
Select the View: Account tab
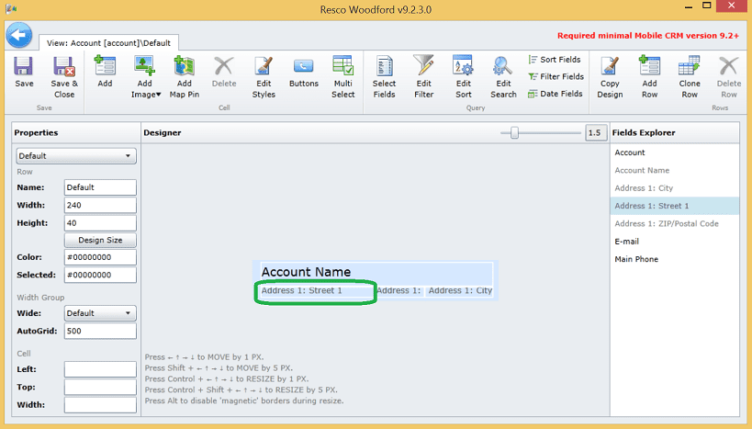click(109, 43)
